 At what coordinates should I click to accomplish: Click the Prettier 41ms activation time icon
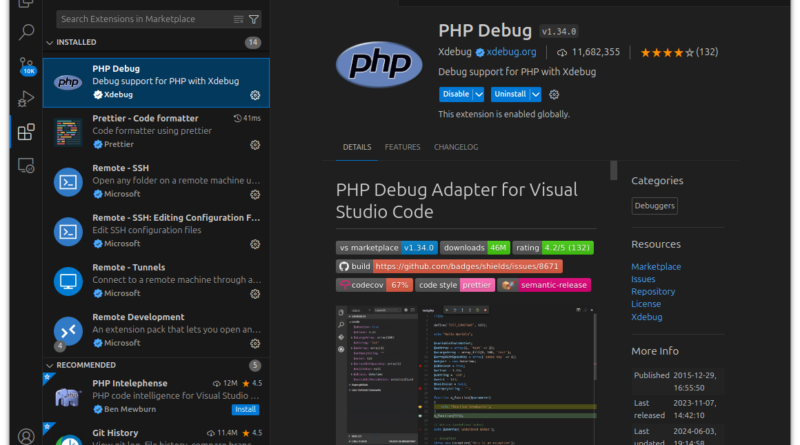tap(237, 118)
